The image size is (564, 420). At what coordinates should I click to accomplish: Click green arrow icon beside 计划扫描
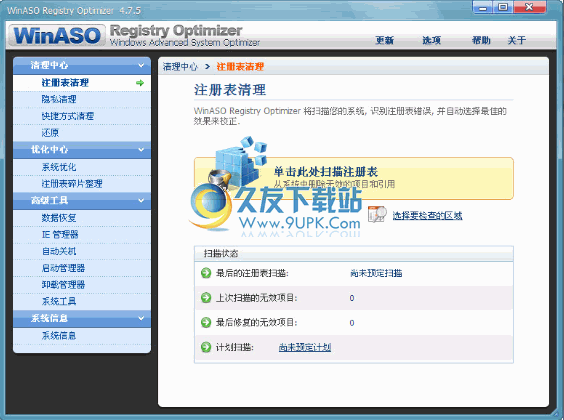(206, 347)
